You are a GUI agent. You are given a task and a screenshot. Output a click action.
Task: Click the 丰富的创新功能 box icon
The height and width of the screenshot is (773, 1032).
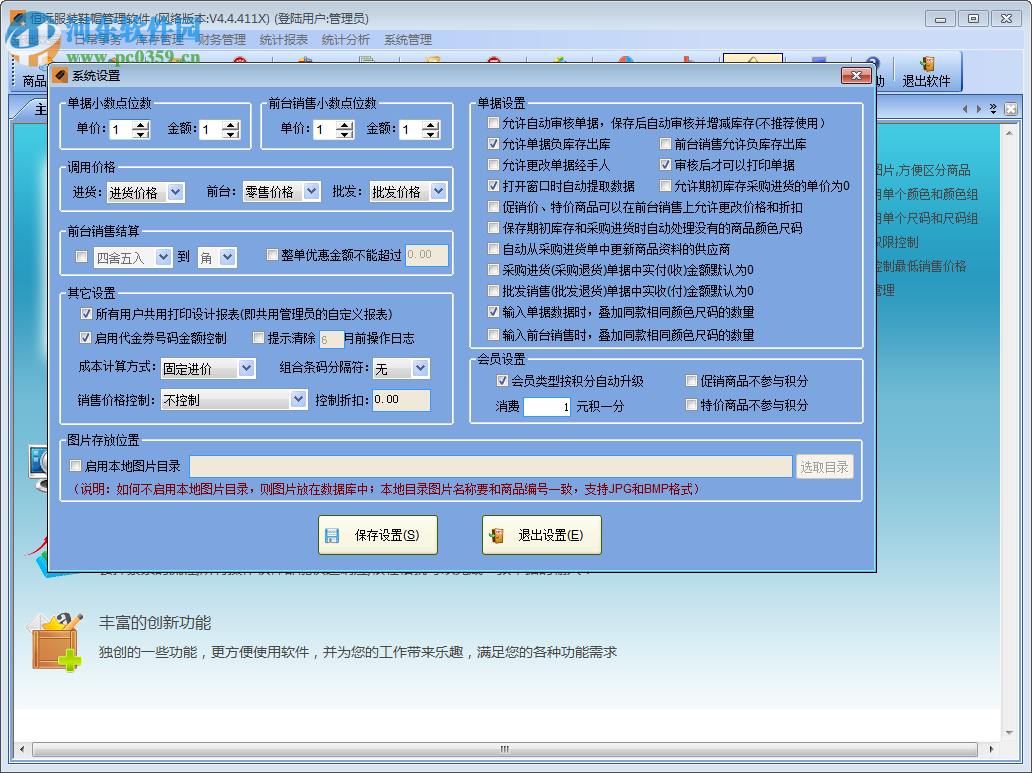coord(55,641)
